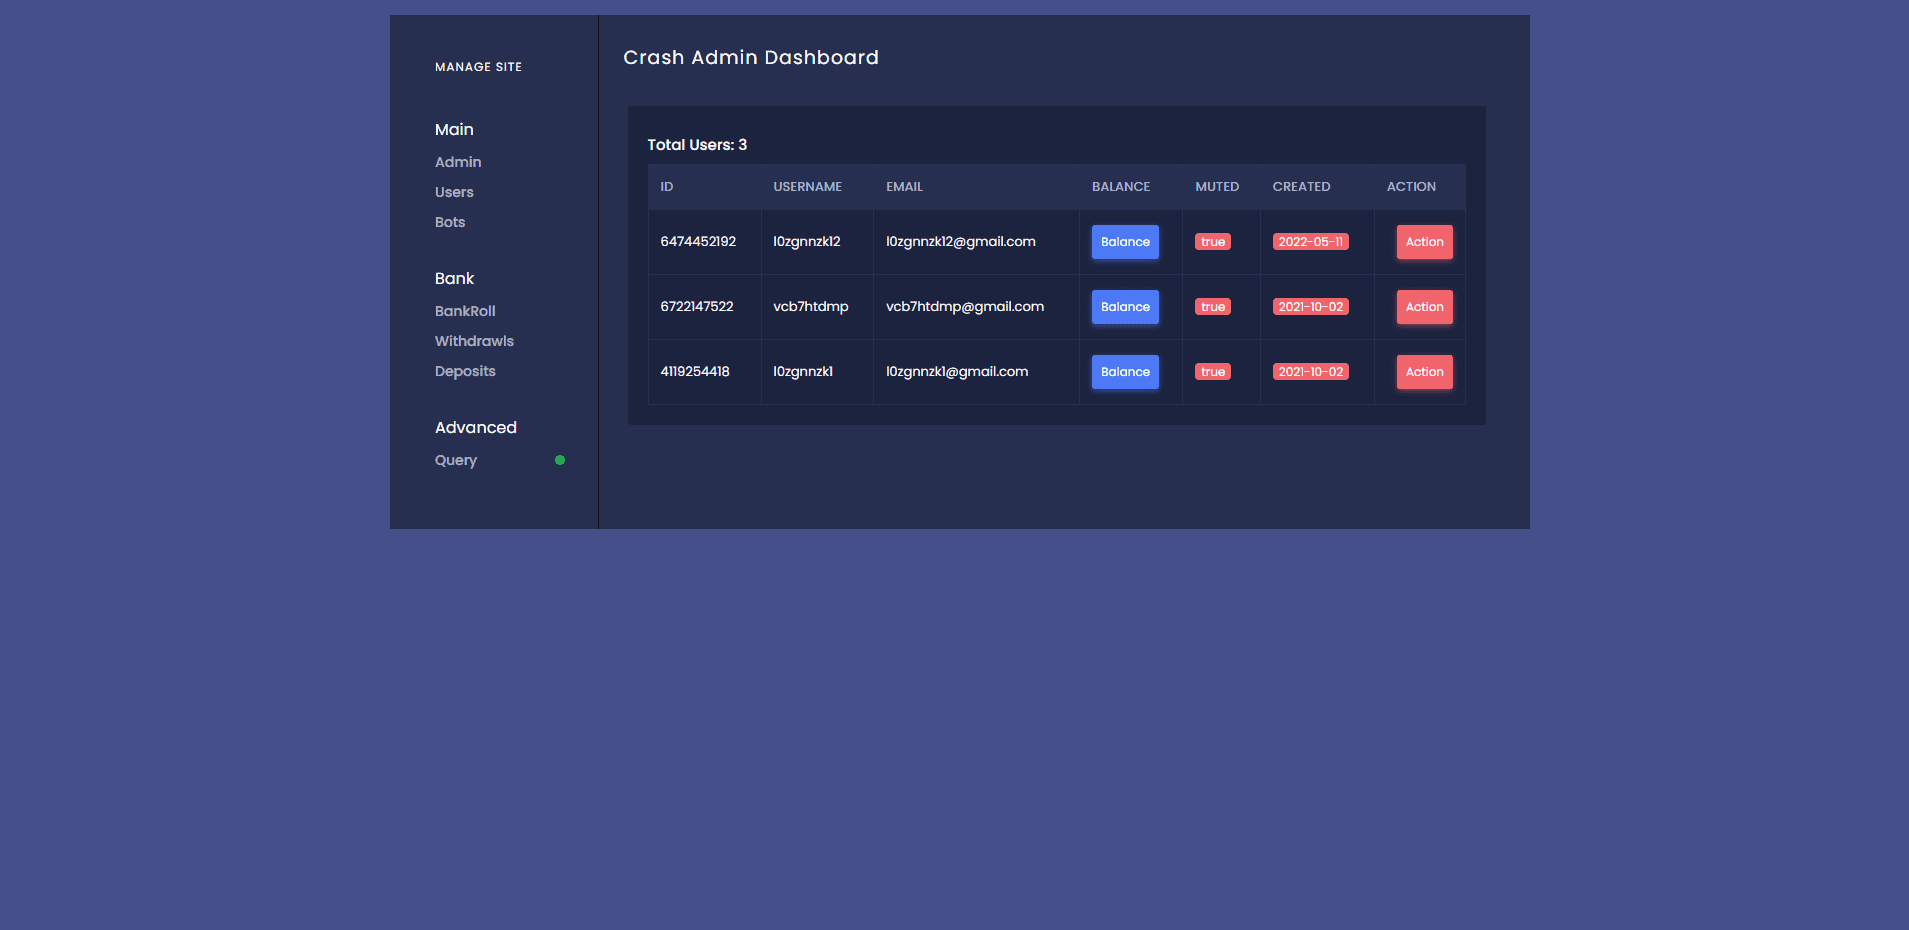Viewport: 1909px width, 930px height.
Task: Click email l0zgnnzk12@gmail.com in table
Action: point(960,242)
